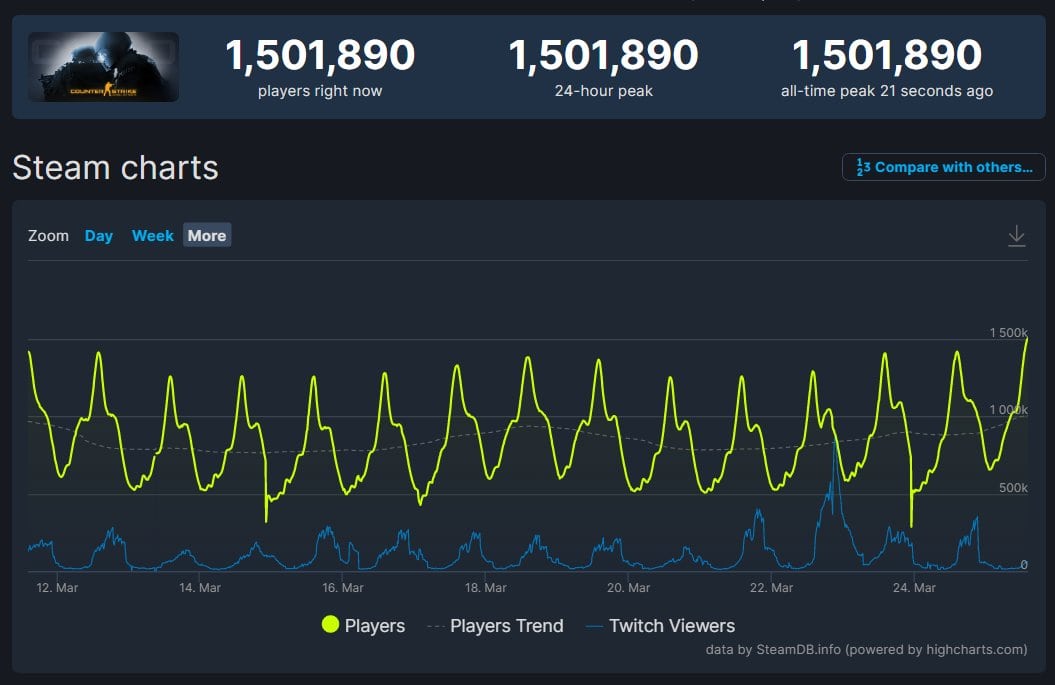The image size is (1055, 685).
Task: Click the players right now count
Action: pyautogui.click(x=320, y=56)
